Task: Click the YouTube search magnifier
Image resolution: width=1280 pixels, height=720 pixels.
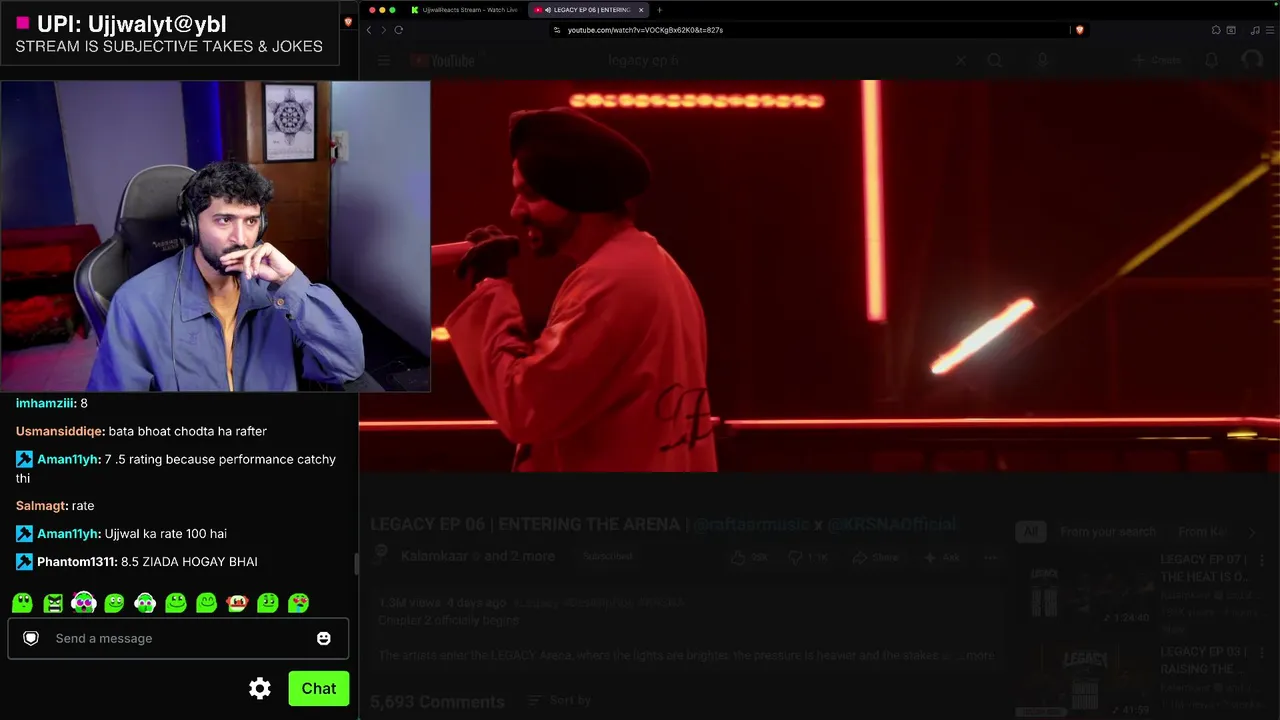Action: point(995,61)
